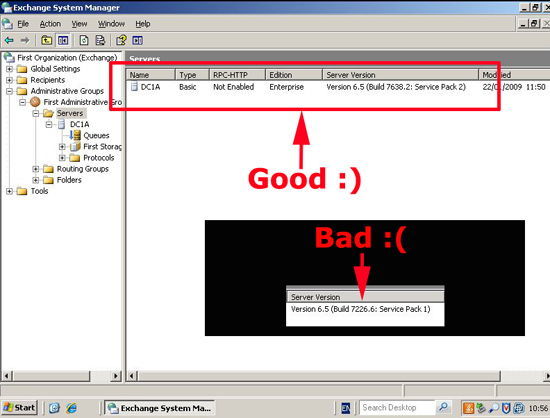Toggle the Show/Hide console tree icon
The height and width of the screenshot is (418, 550).
click(63, 40)
